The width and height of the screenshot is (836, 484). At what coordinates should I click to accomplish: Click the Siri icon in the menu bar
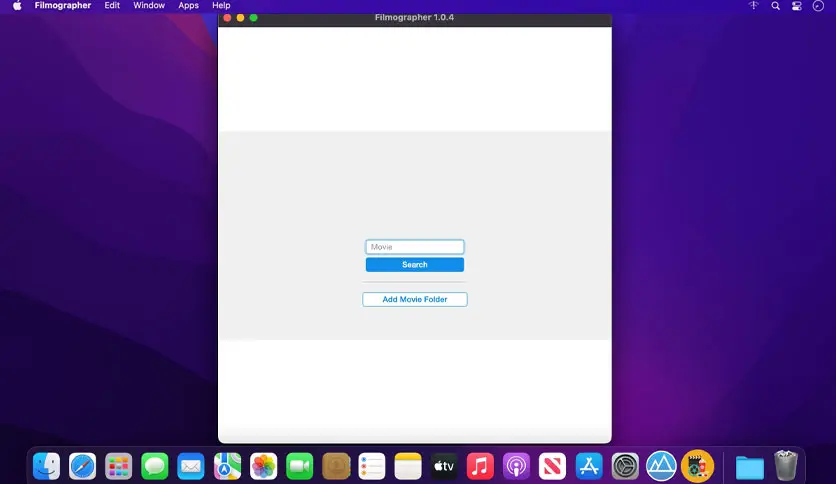[x=818, y=6]
